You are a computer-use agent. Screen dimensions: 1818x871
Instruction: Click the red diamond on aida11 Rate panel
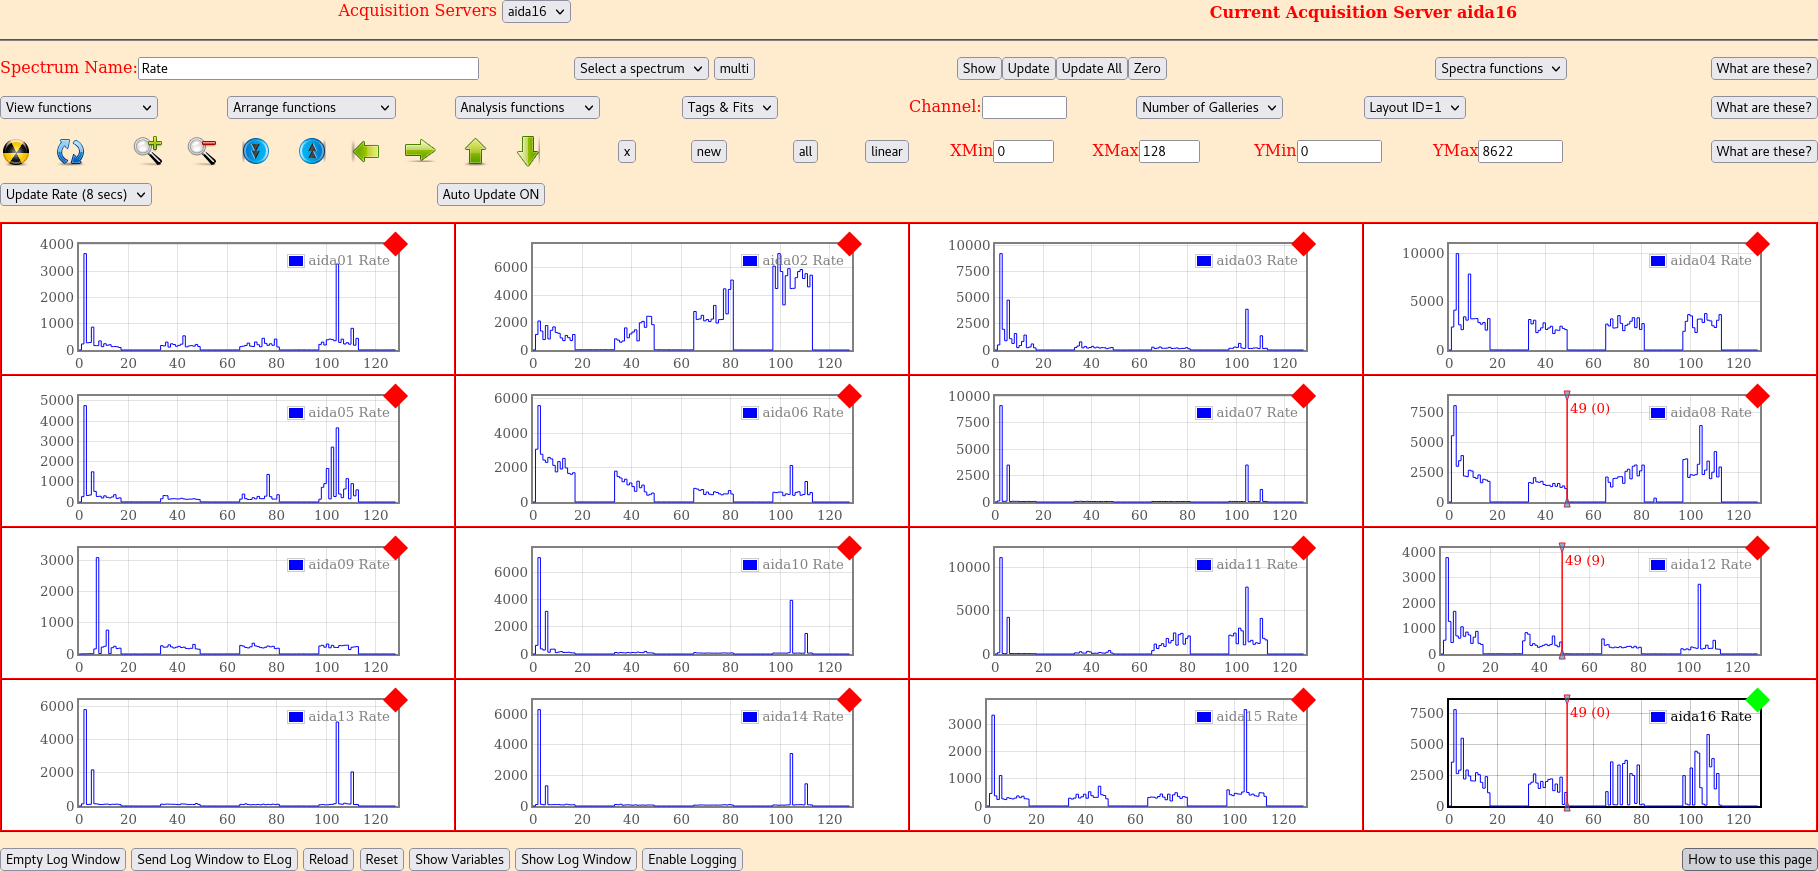[x=1304, y=548]
